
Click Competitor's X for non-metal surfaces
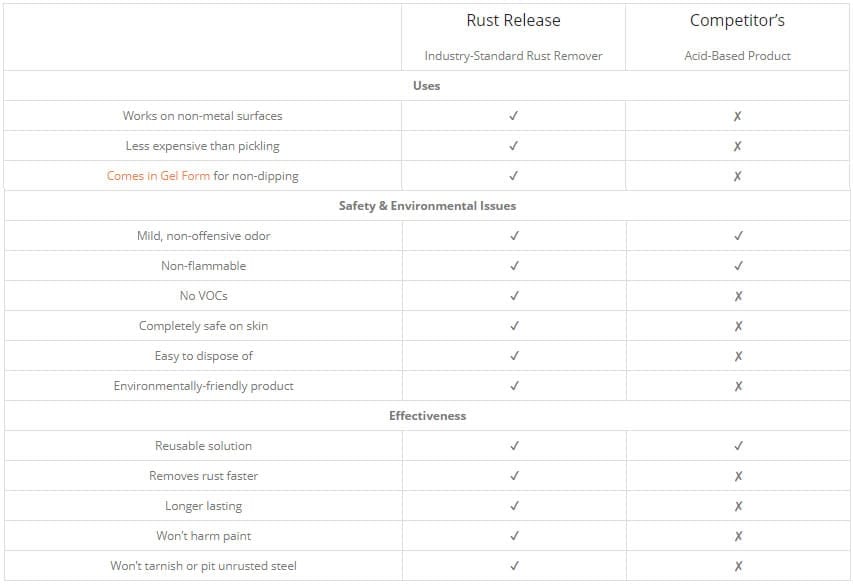[737, 116]
